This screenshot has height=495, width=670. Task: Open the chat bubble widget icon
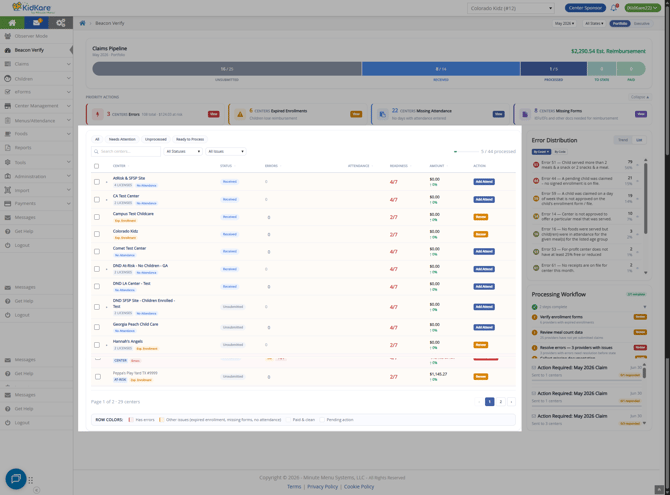click(16, 478)
